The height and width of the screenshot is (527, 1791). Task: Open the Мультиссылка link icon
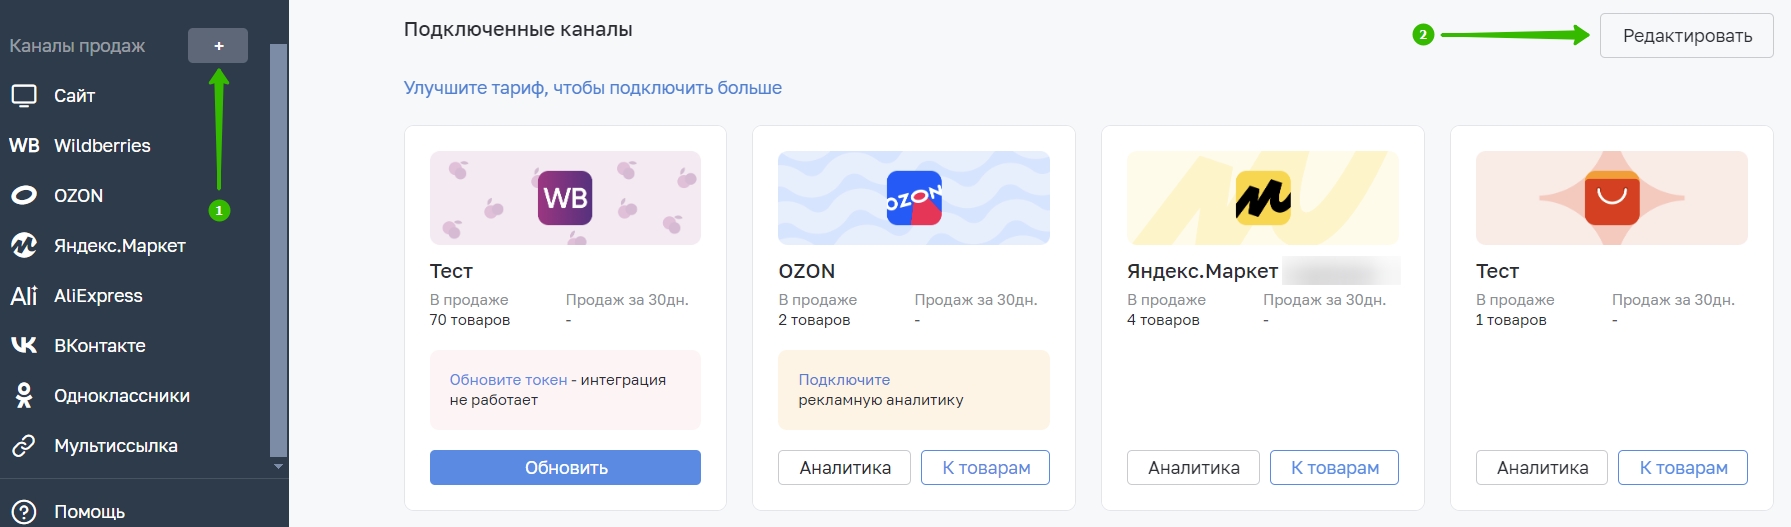click(24, 446)
